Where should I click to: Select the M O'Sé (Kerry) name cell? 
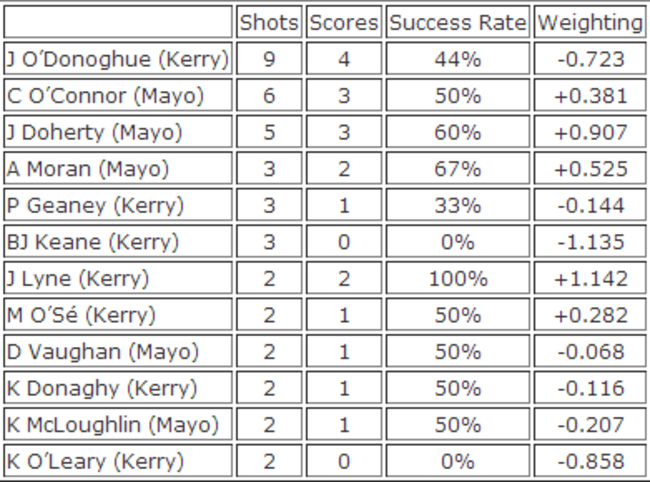tap(81, 315)
